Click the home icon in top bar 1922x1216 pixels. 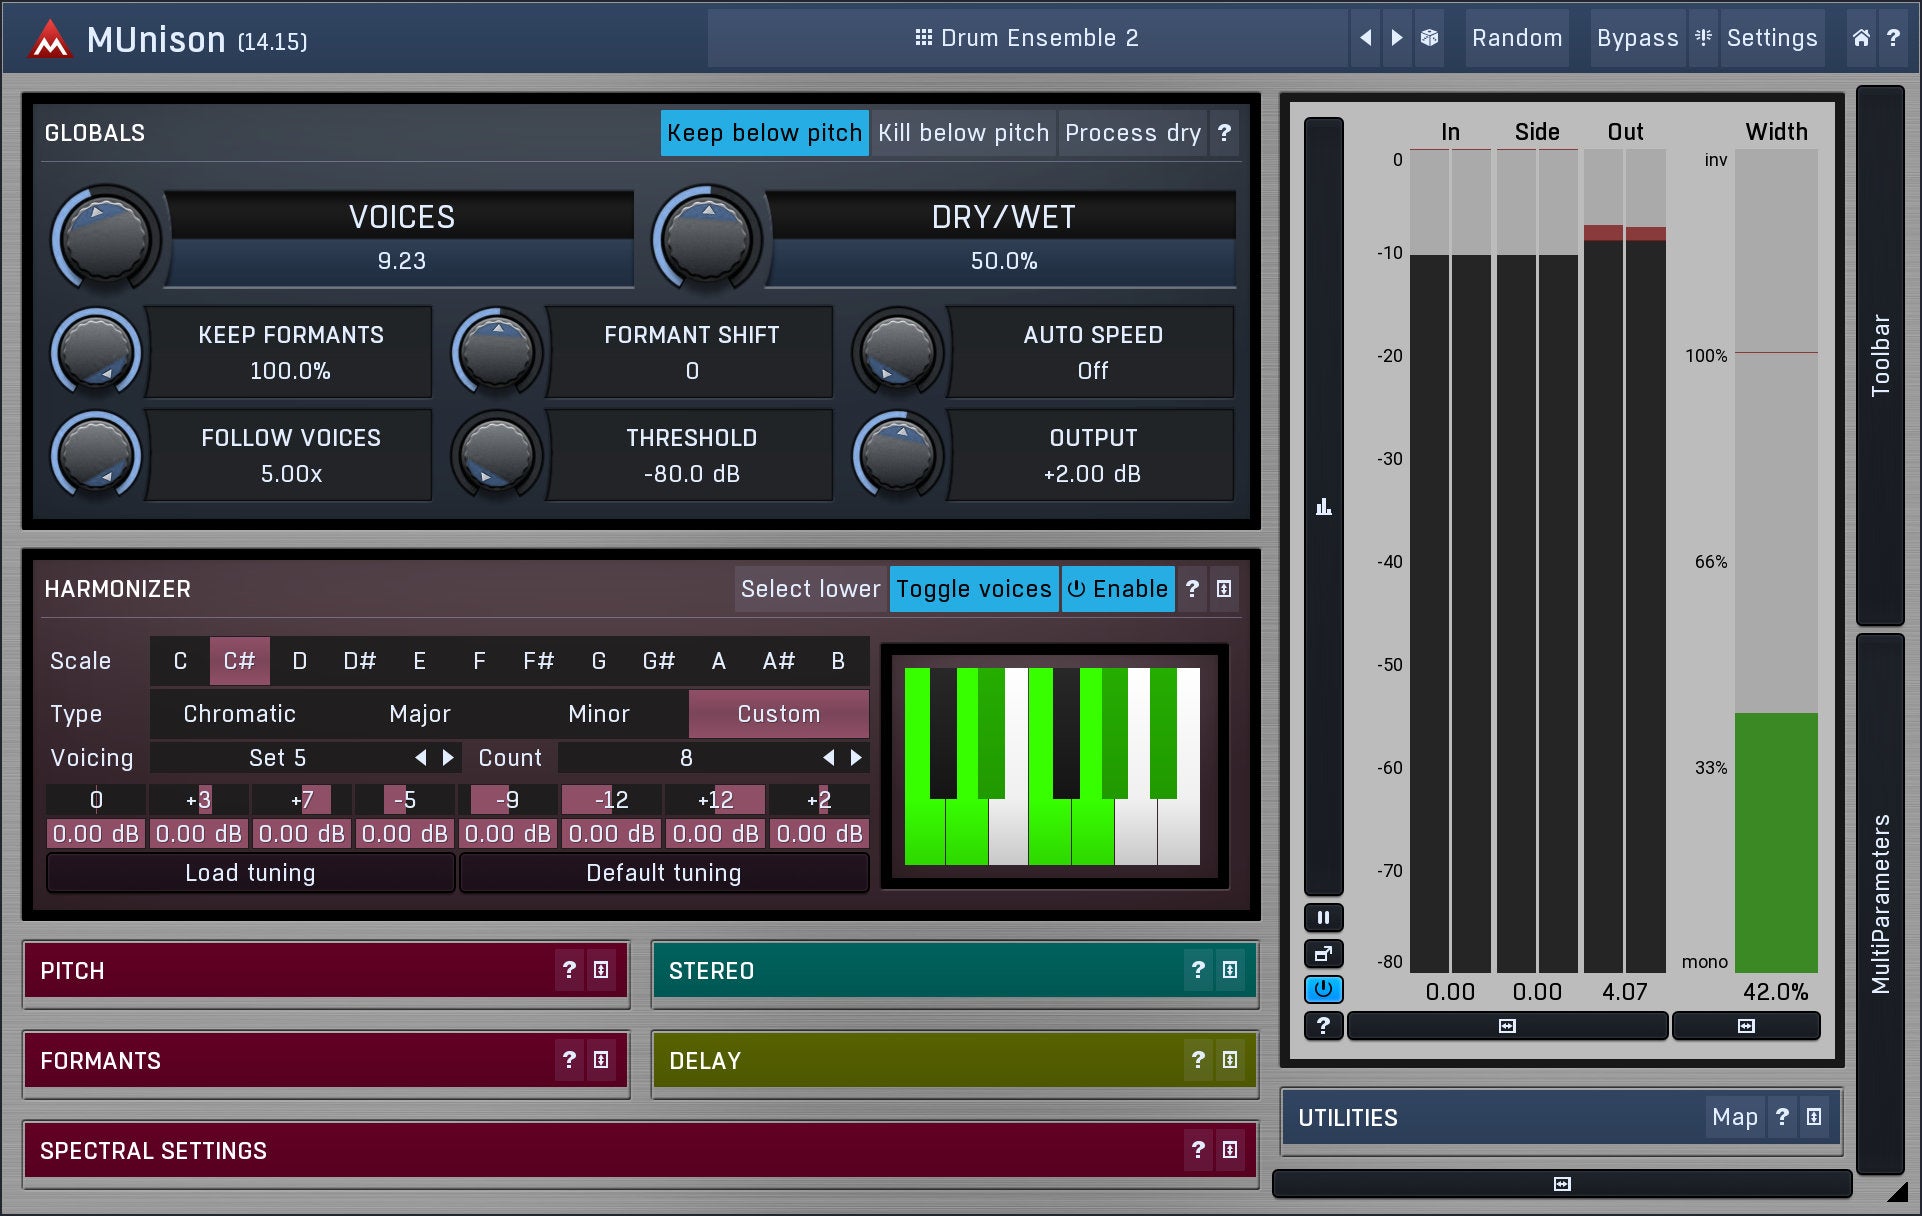(x=1861, y=38)
